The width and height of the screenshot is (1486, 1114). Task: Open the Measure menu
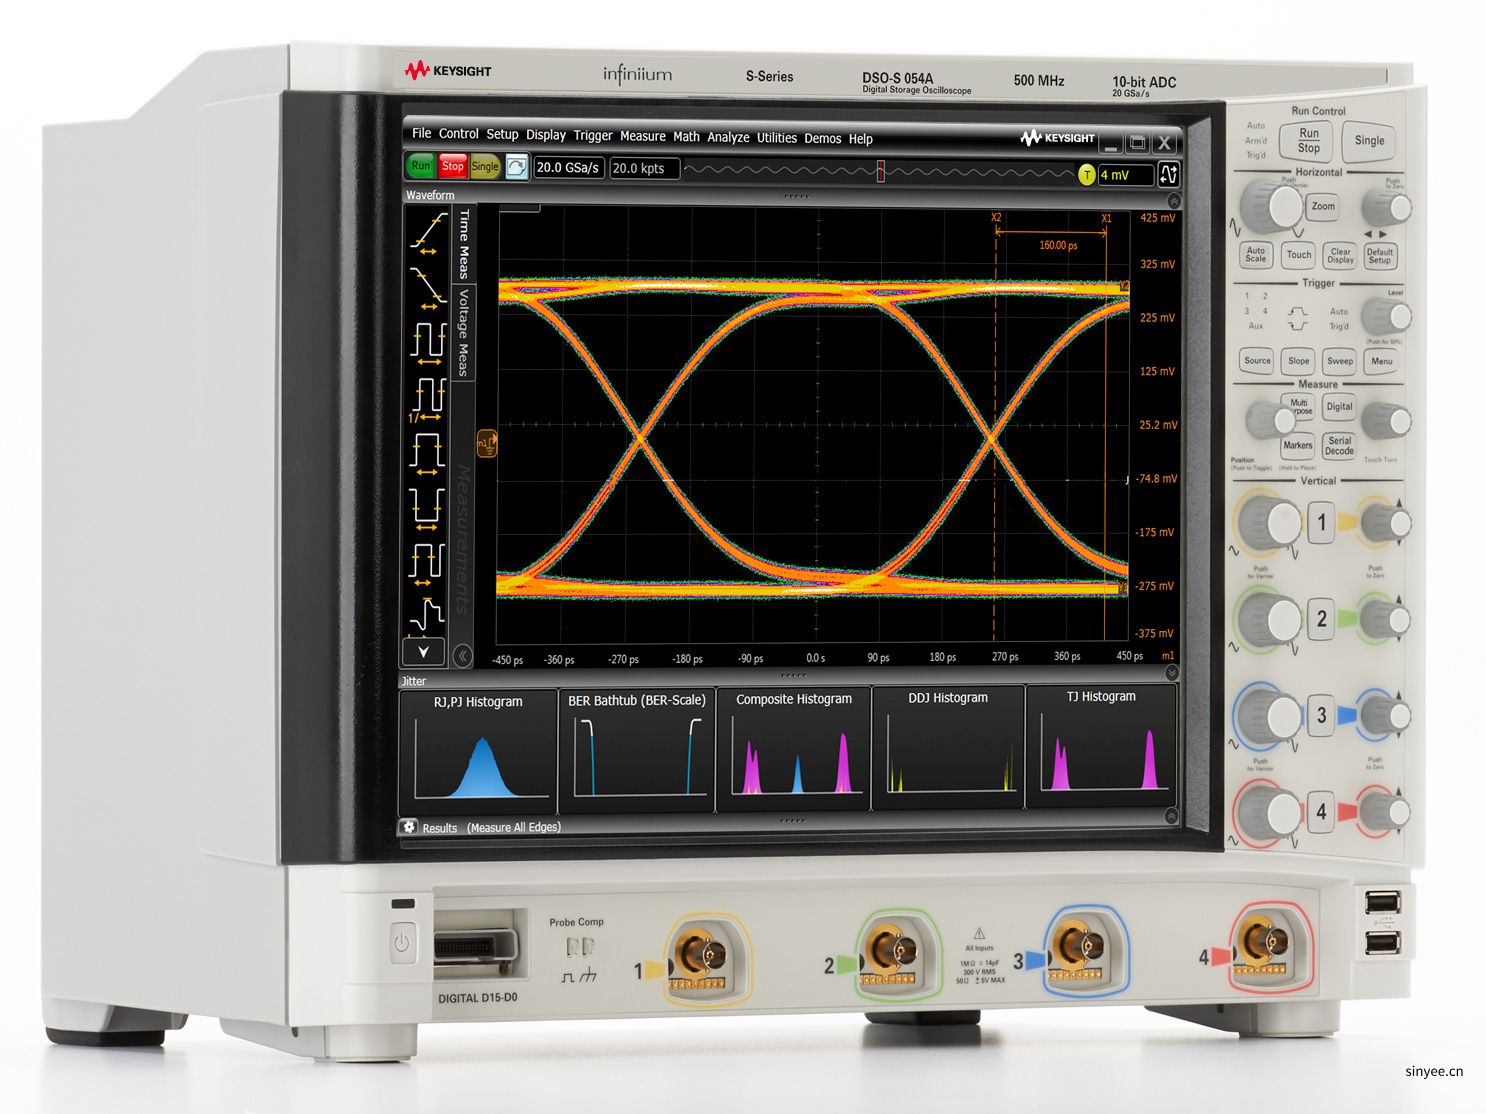click(x=642, y=137)
